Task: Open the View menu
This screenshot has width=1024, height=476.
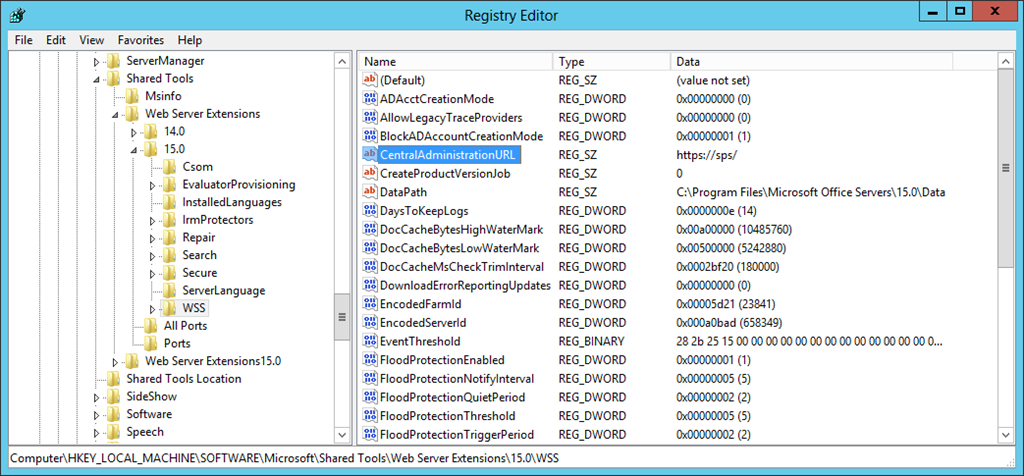Action: tap(91, 40)
